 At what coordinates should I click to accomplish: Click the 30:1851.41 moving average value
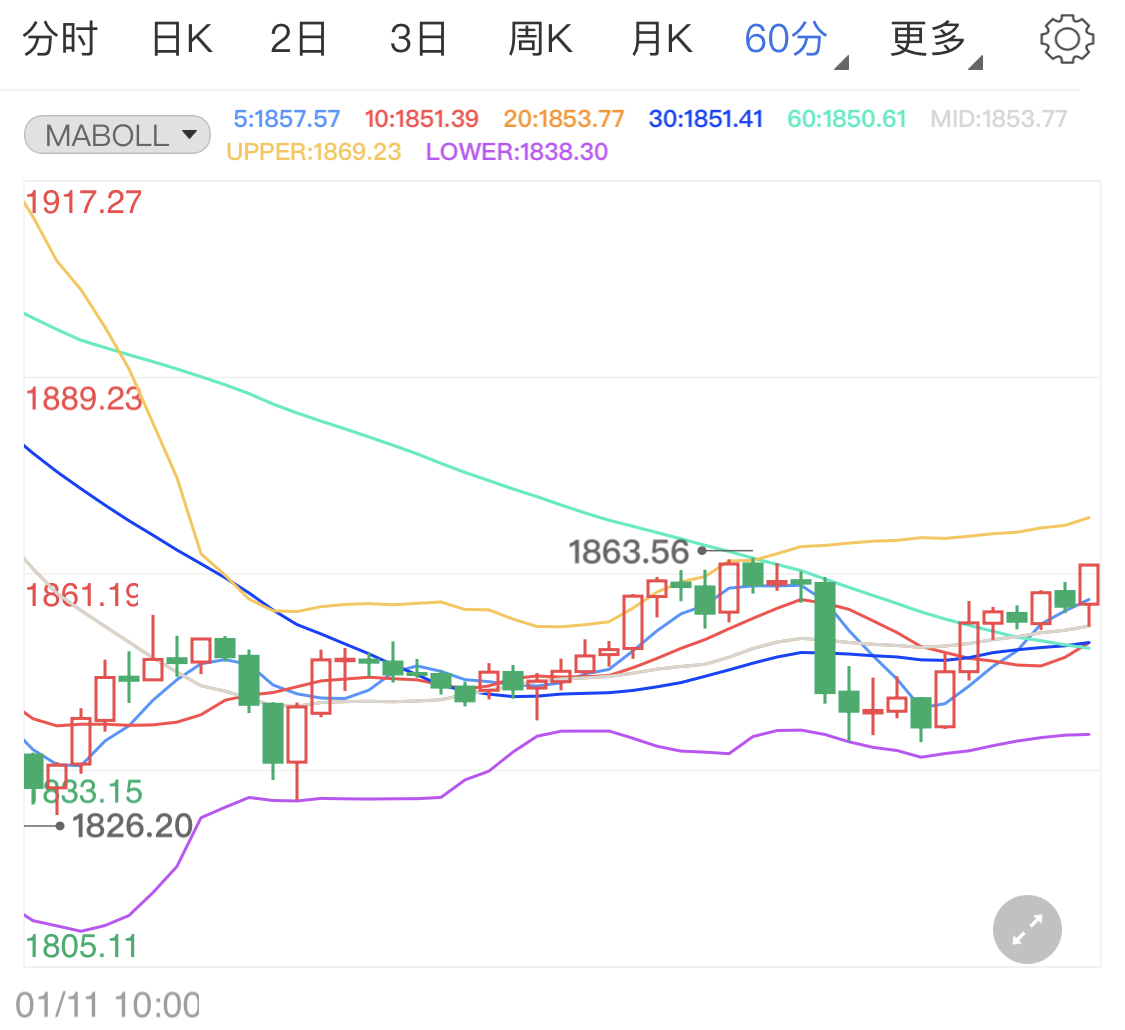tap(705, 119)
